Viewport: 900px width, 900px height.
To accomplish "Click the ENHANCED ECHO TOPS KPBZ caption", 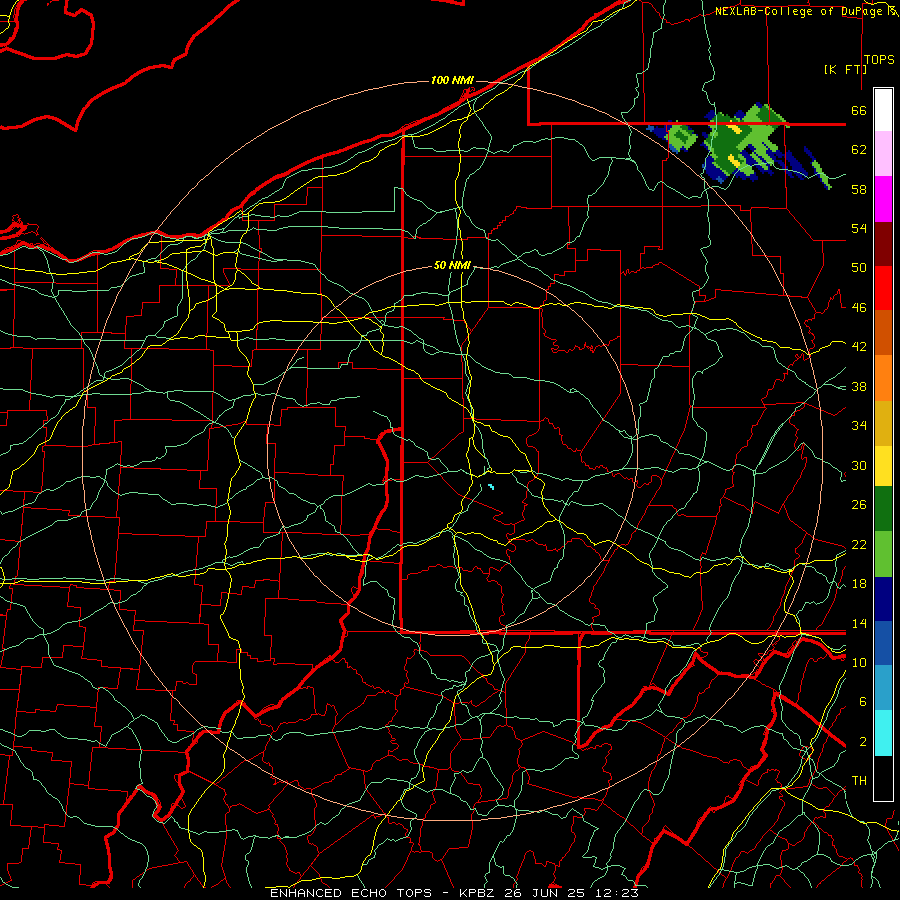I will [454, 893].
